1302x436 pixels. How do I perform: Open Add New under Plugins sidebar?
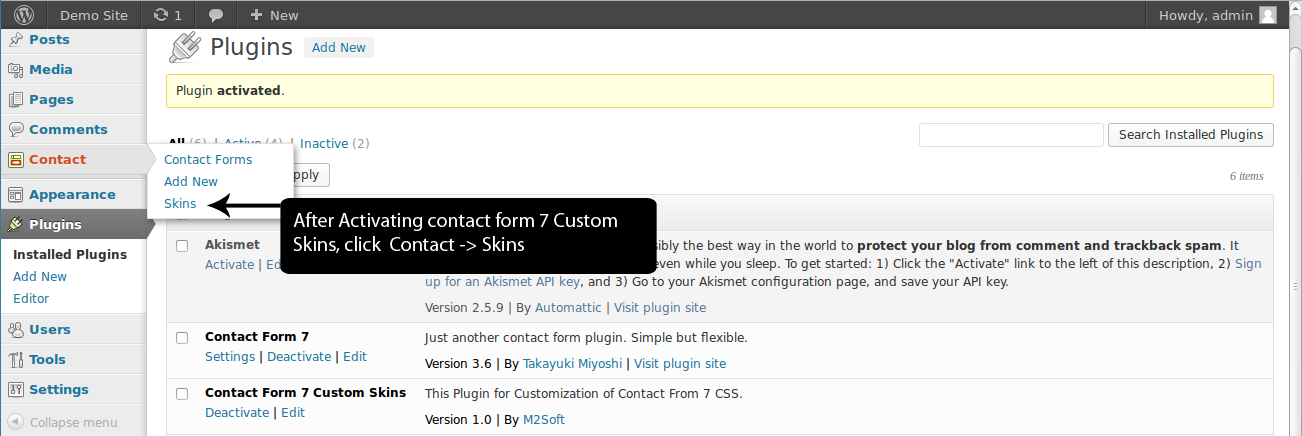tap(40, 277)
